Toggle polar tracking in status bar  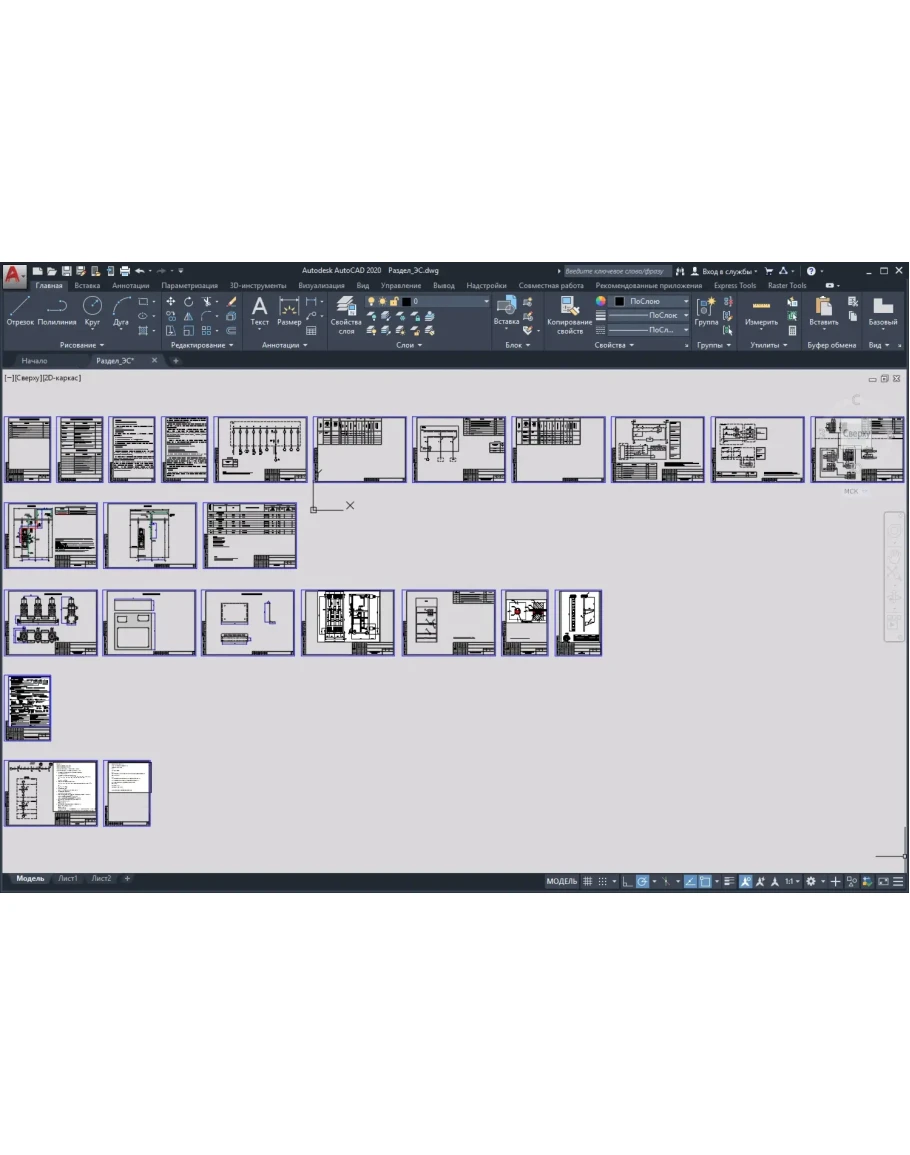(x=643, y=881)
